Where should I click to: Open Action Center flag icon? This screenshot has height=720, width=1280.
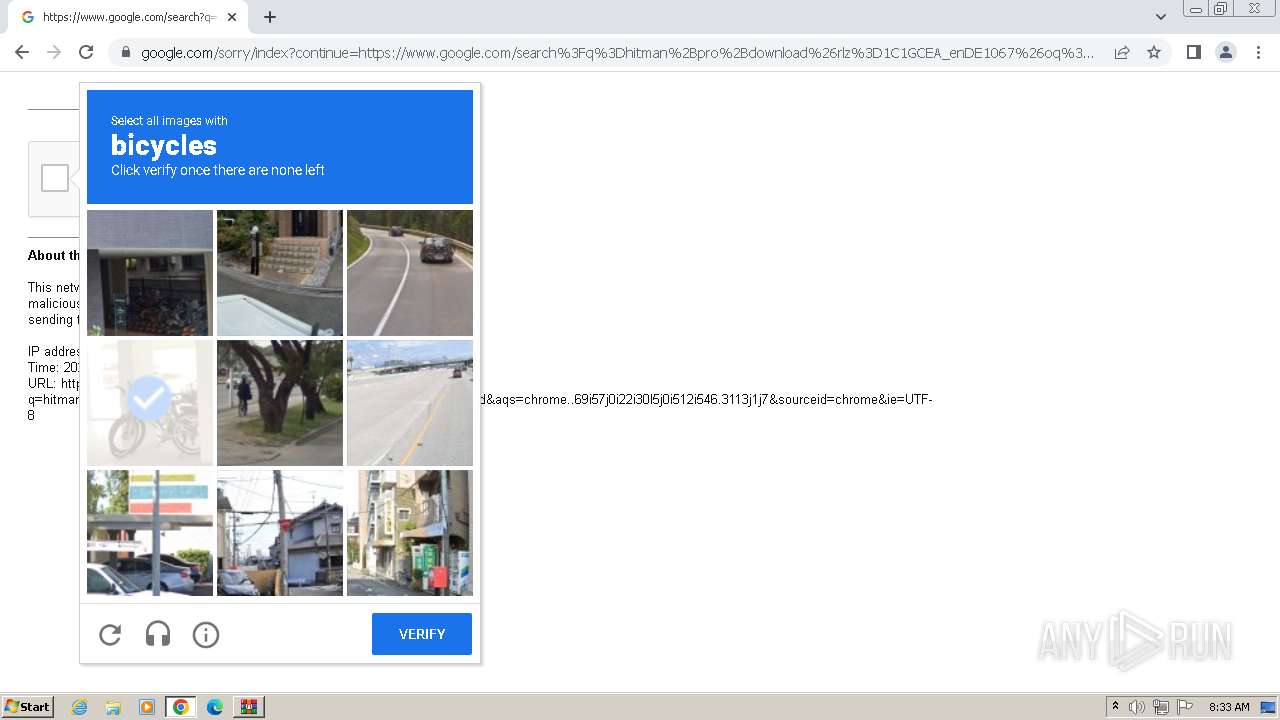[x=1185, y=707]
